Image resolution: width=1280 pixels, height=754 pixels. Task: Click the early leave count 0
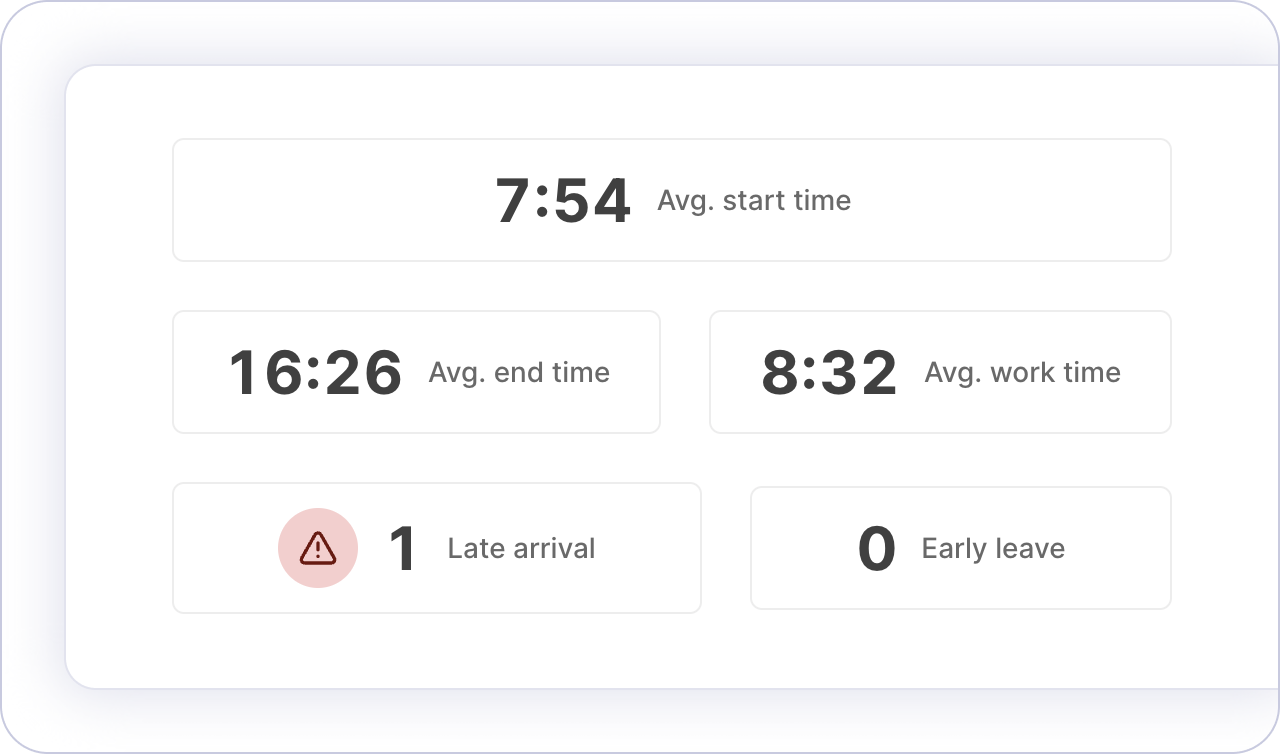(876, 549)
